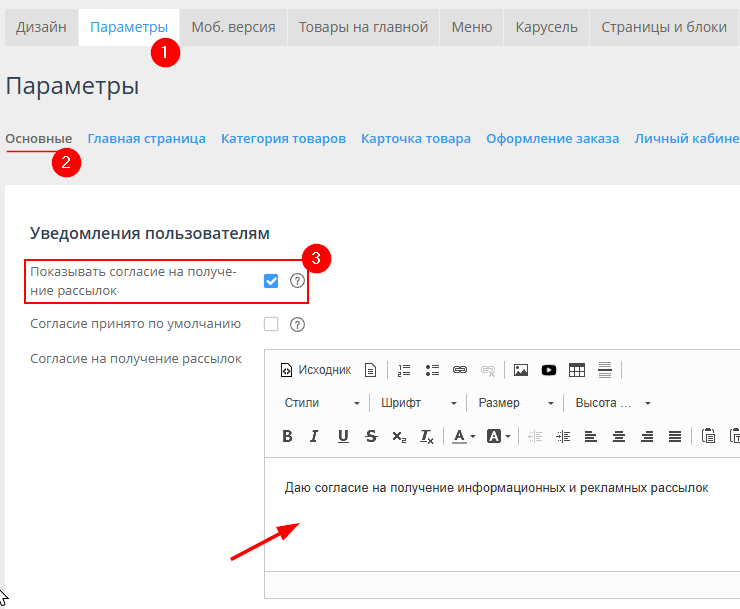The image size is (740, 609).
Task: Click the templates document icon
Action: [x=370, y=370]
